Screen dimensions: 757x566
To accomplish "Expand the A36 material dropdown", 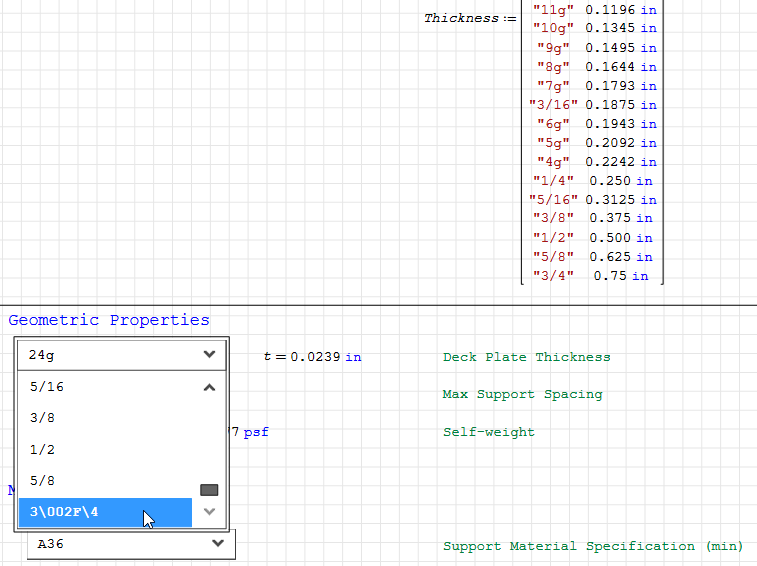I will pyautogui.click(x=120, y=544).
